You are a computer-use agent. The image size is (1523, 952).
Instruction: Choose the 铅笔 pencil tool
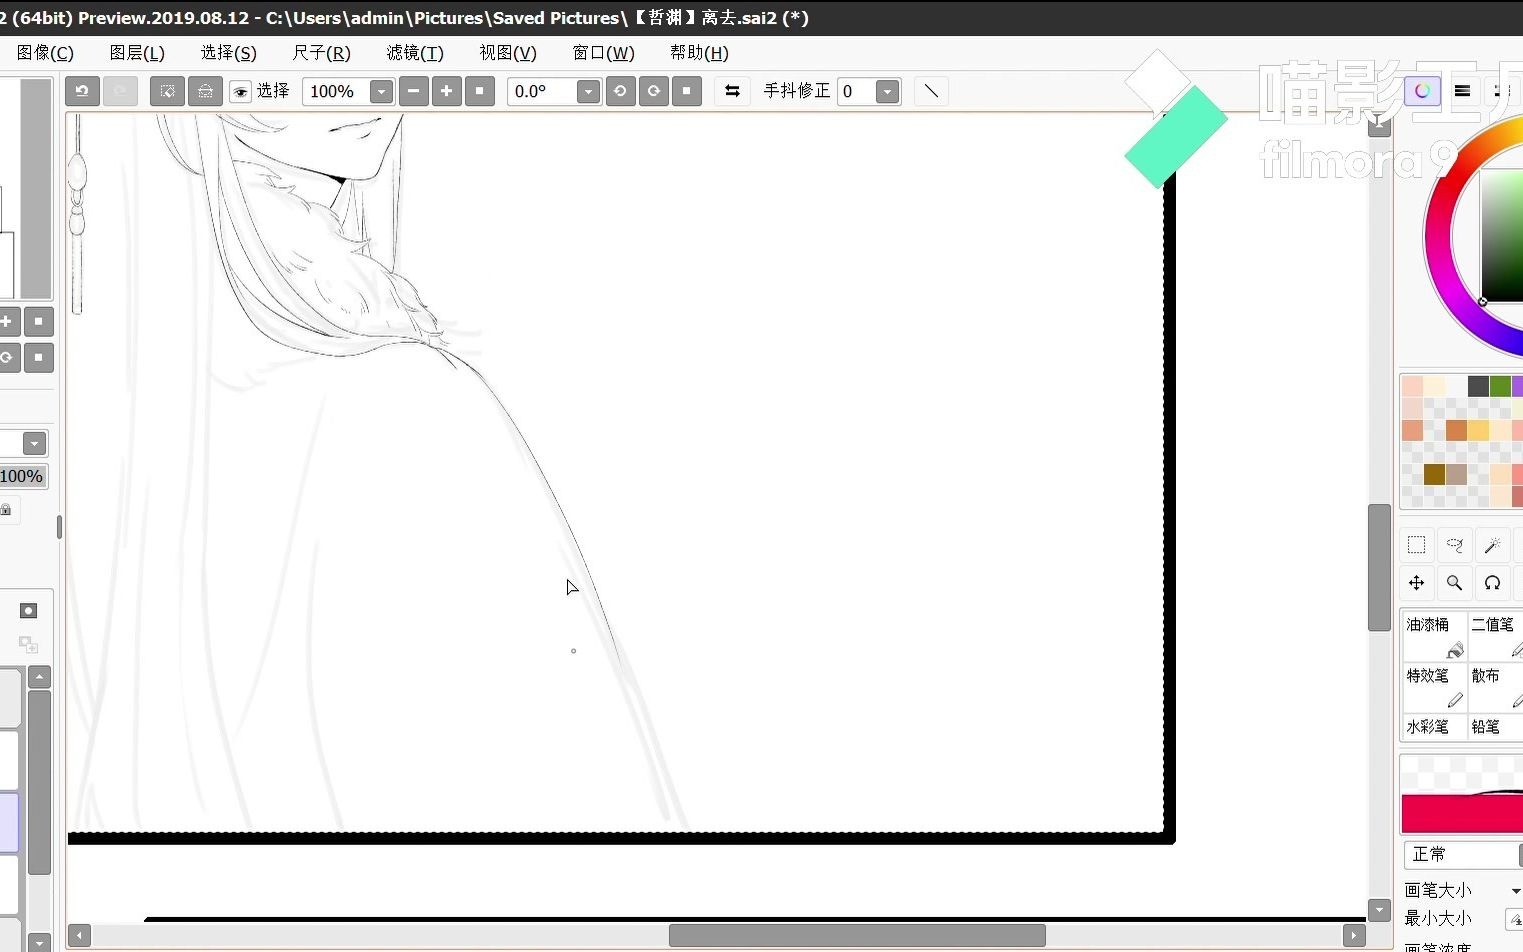click(1496, 727)
